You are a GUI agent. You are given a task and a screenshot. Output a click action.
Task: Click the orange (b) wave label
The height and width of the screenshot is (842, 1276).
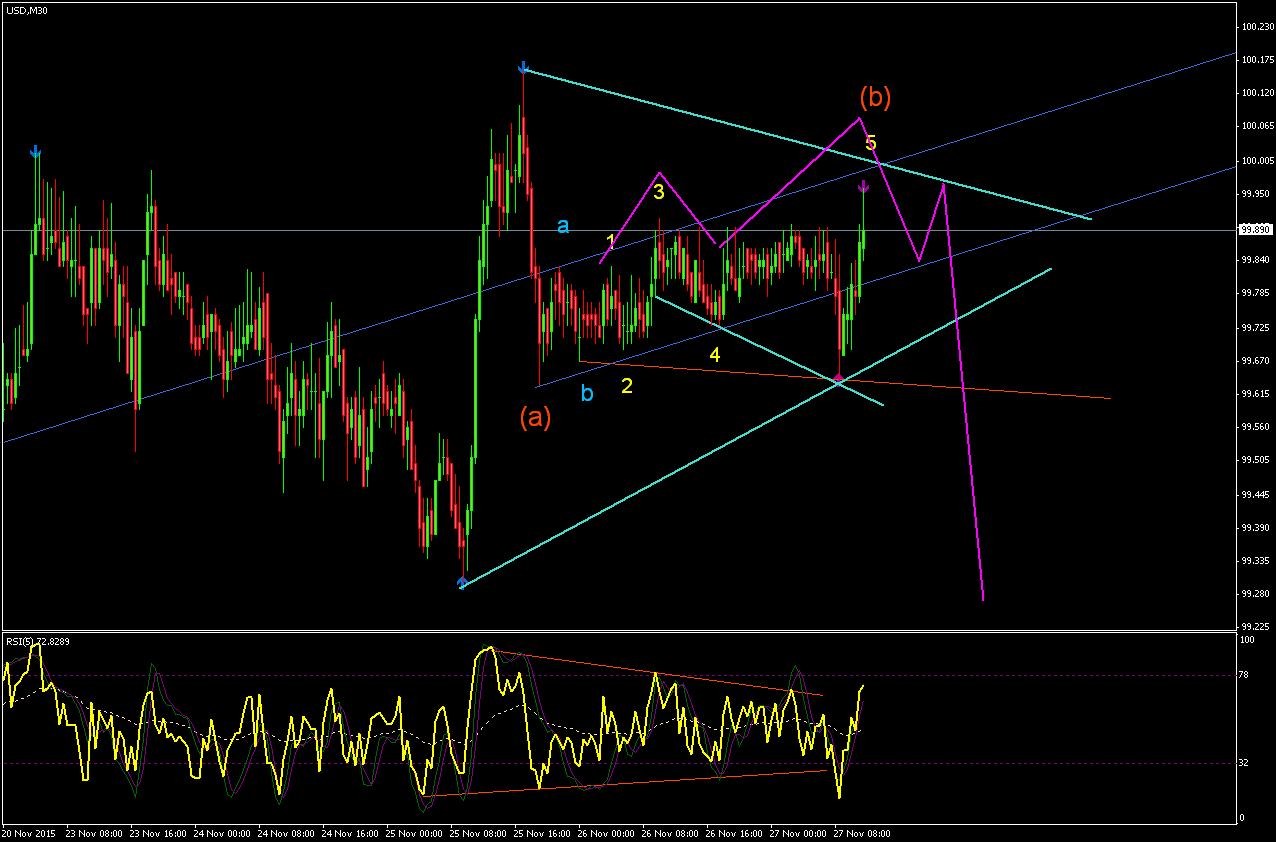[x=875, y=97]
